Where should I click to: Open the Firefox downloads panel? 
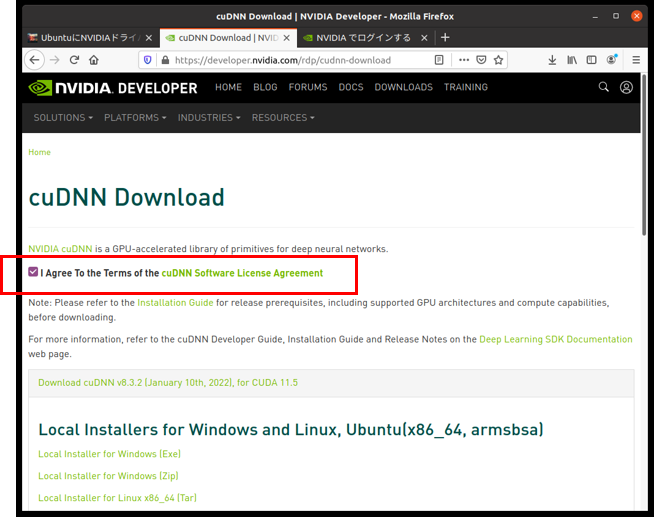click(x=552, y=60)
